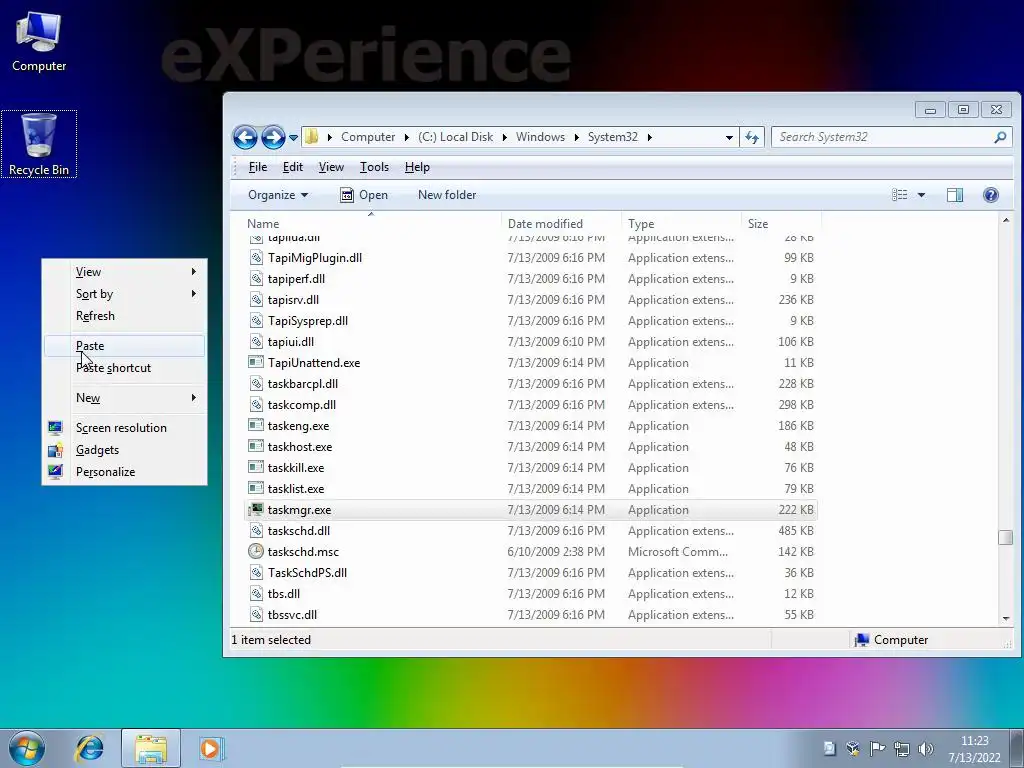Click the (C:) Local Disk breadcrumb
This screenshot has width=1024, height=768.
point(455,137)
